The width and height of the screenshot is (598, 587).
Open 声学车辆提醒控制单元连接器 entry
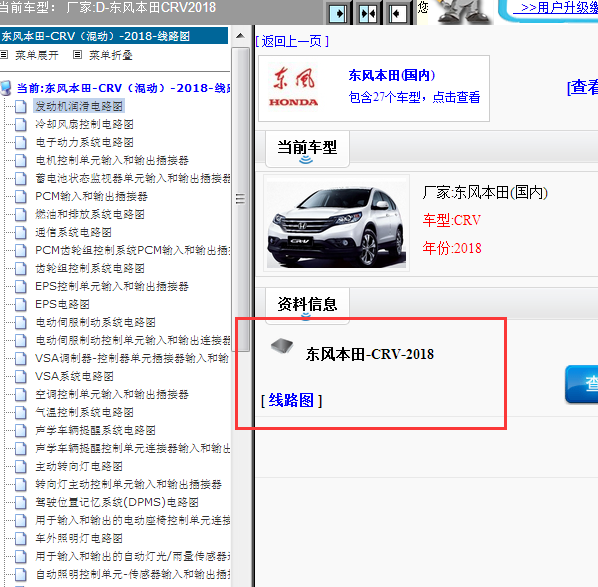point(133,448)
